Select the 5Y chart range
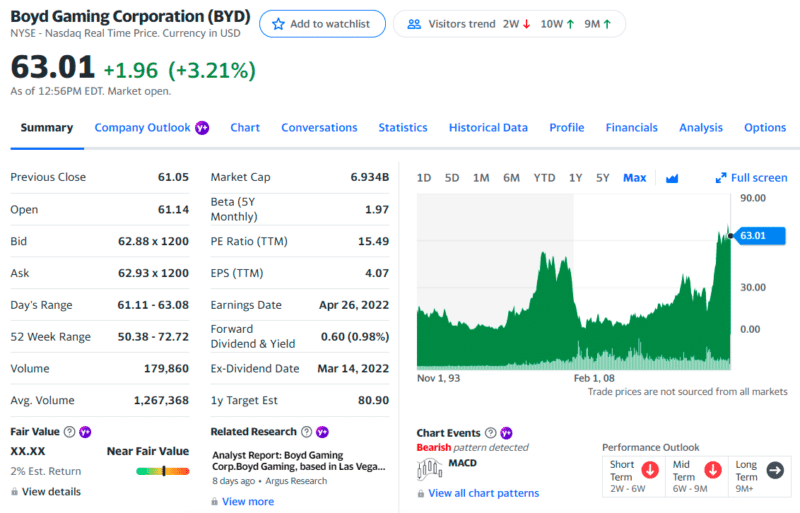The width and height of the screenshot is (800, 513). 603,178
